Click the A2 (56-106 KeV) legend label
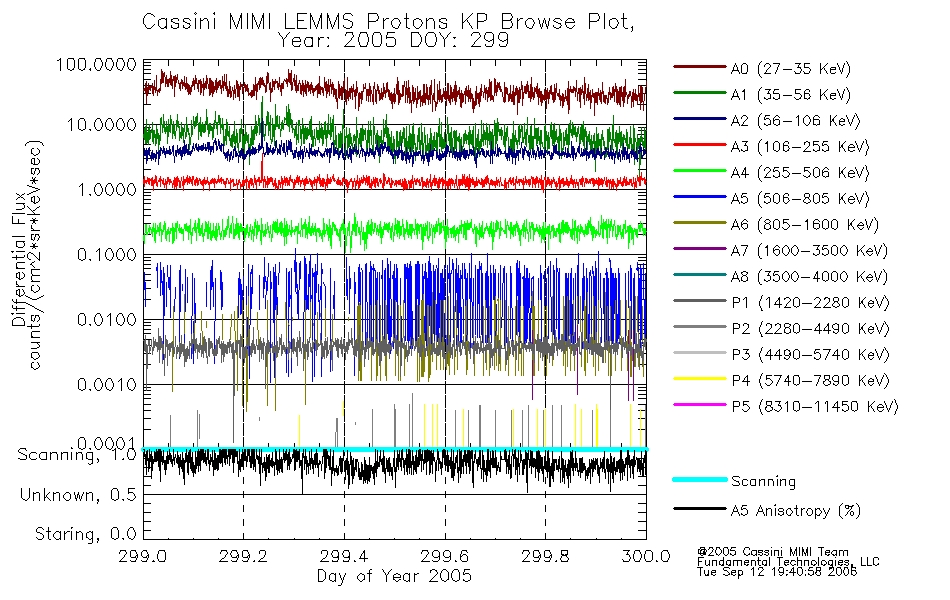The image size is (950, 600). point(796,121)
